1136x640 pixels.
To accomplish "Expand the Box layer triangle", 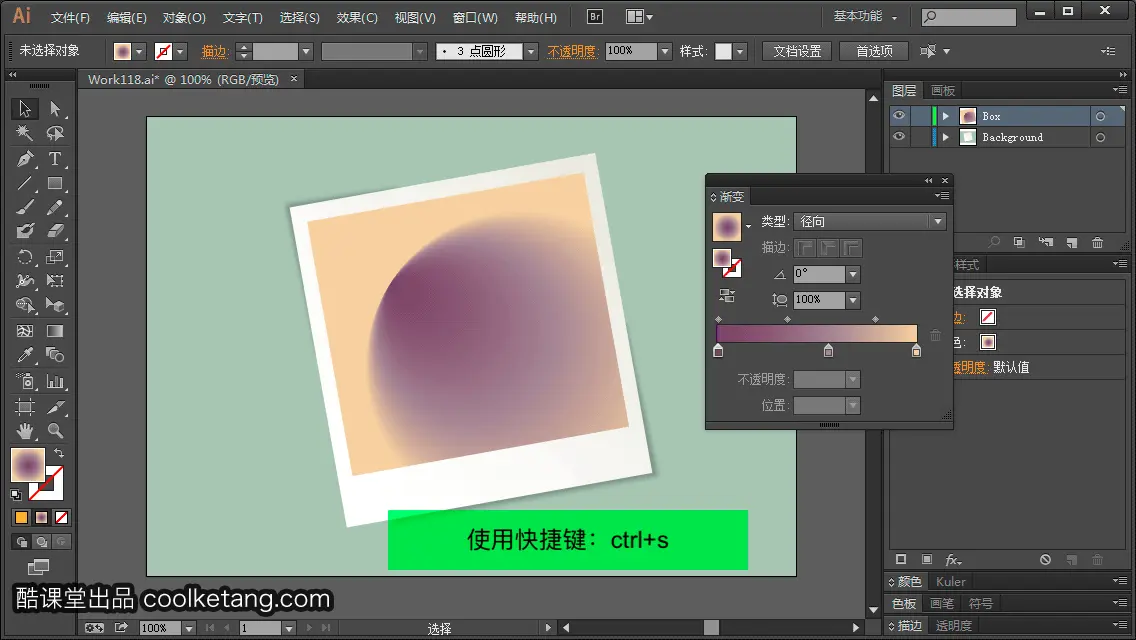I will click(x=945, y=116).
